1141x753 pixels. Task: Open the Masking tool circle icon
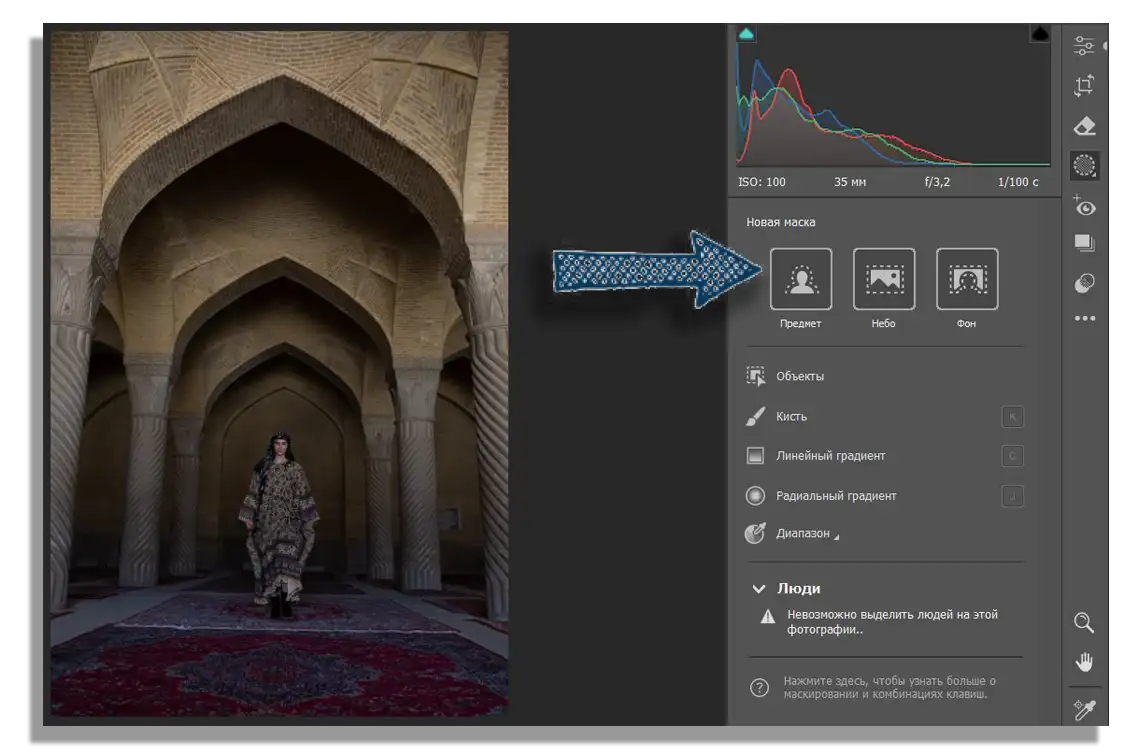1084,165
